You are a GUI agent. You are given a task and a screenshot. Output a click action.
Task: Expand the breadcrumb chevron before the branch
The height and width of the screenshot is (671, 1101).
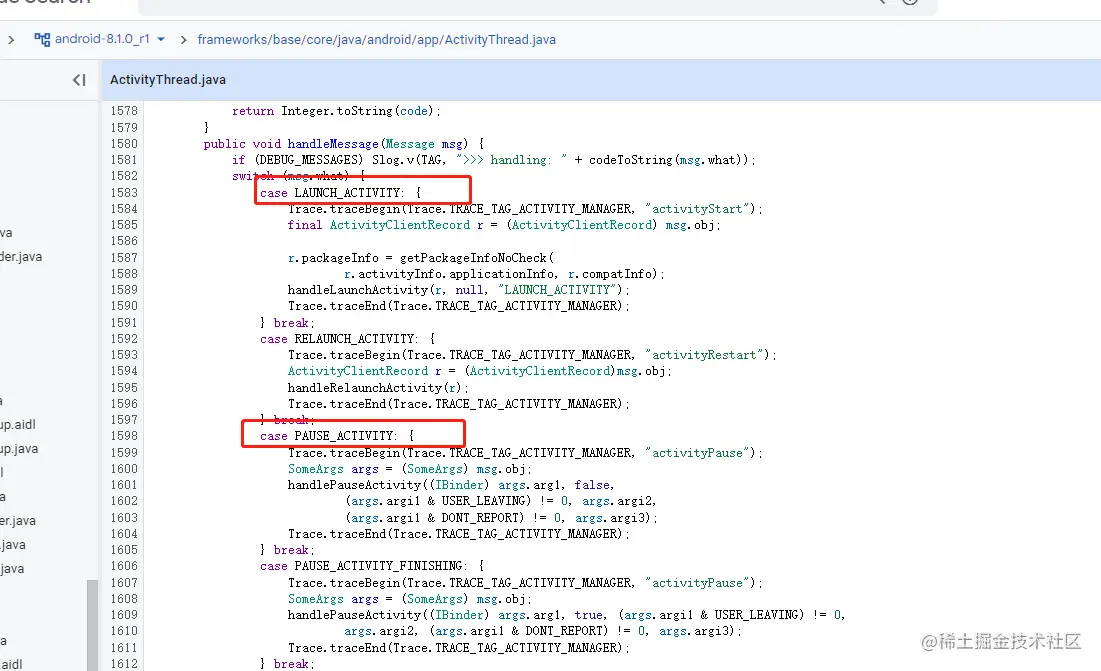pyautogui.click(x=11, y=40)
